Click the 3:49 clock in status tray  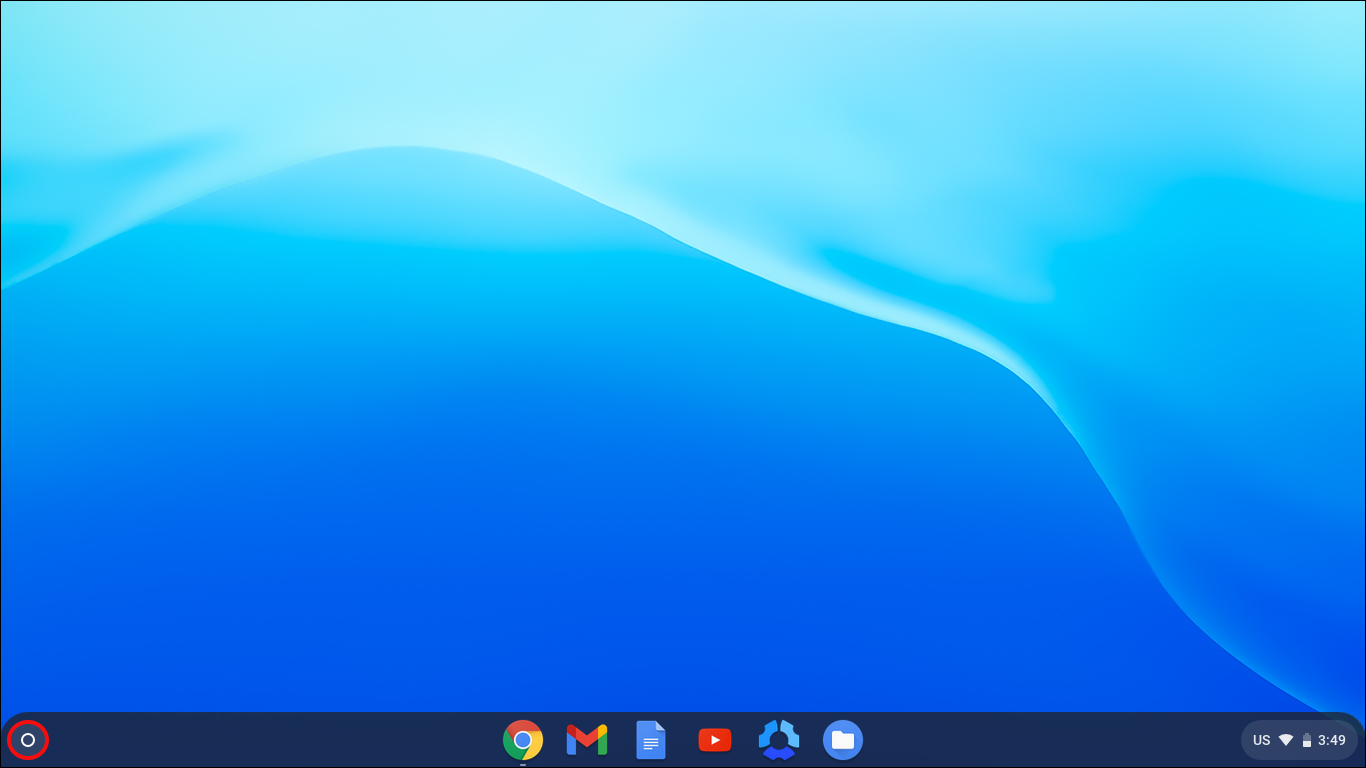point(1332,741)
